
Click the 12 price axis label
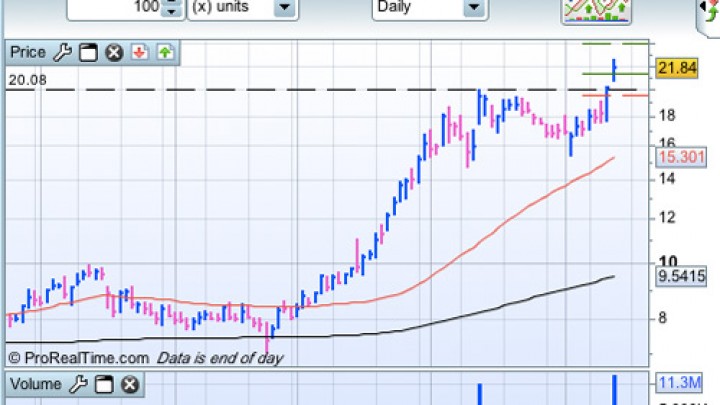click(667, 217)
